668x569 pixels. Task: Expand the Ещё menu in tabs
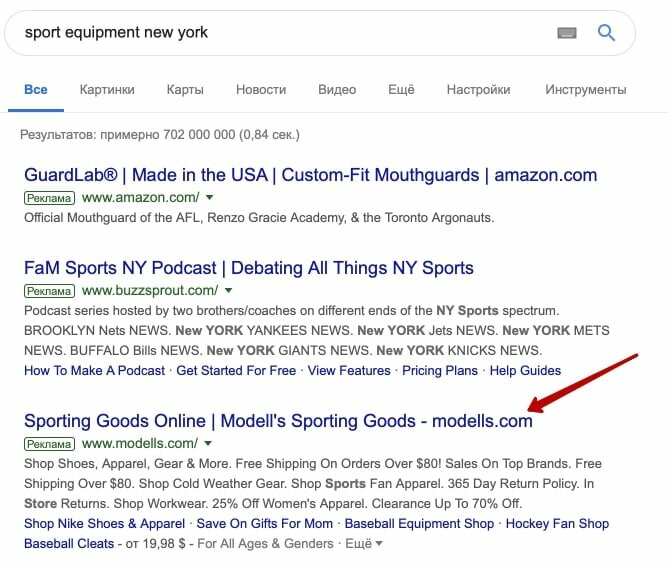click(x=400, y=90)
